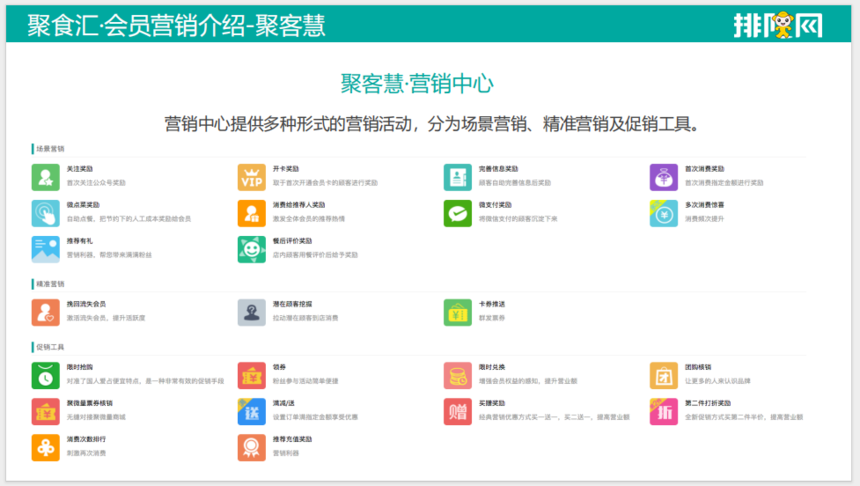Screen dimensions: 860x486
Task: Click the orange club 消费次数排行 icon
Action: [x=46, y=448]
